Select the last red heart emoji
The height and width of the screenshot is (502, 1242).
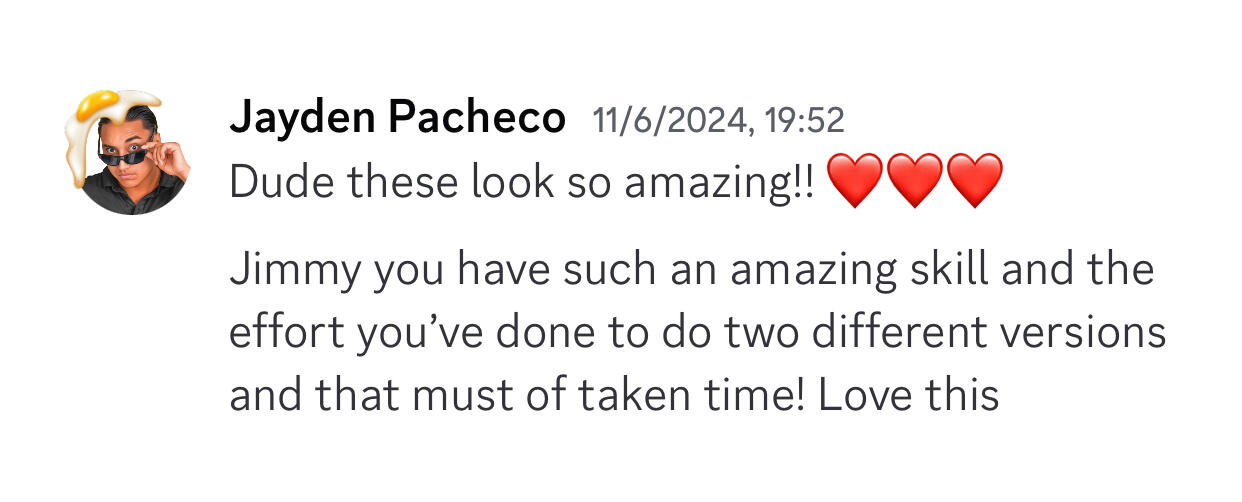click(973, 181)
